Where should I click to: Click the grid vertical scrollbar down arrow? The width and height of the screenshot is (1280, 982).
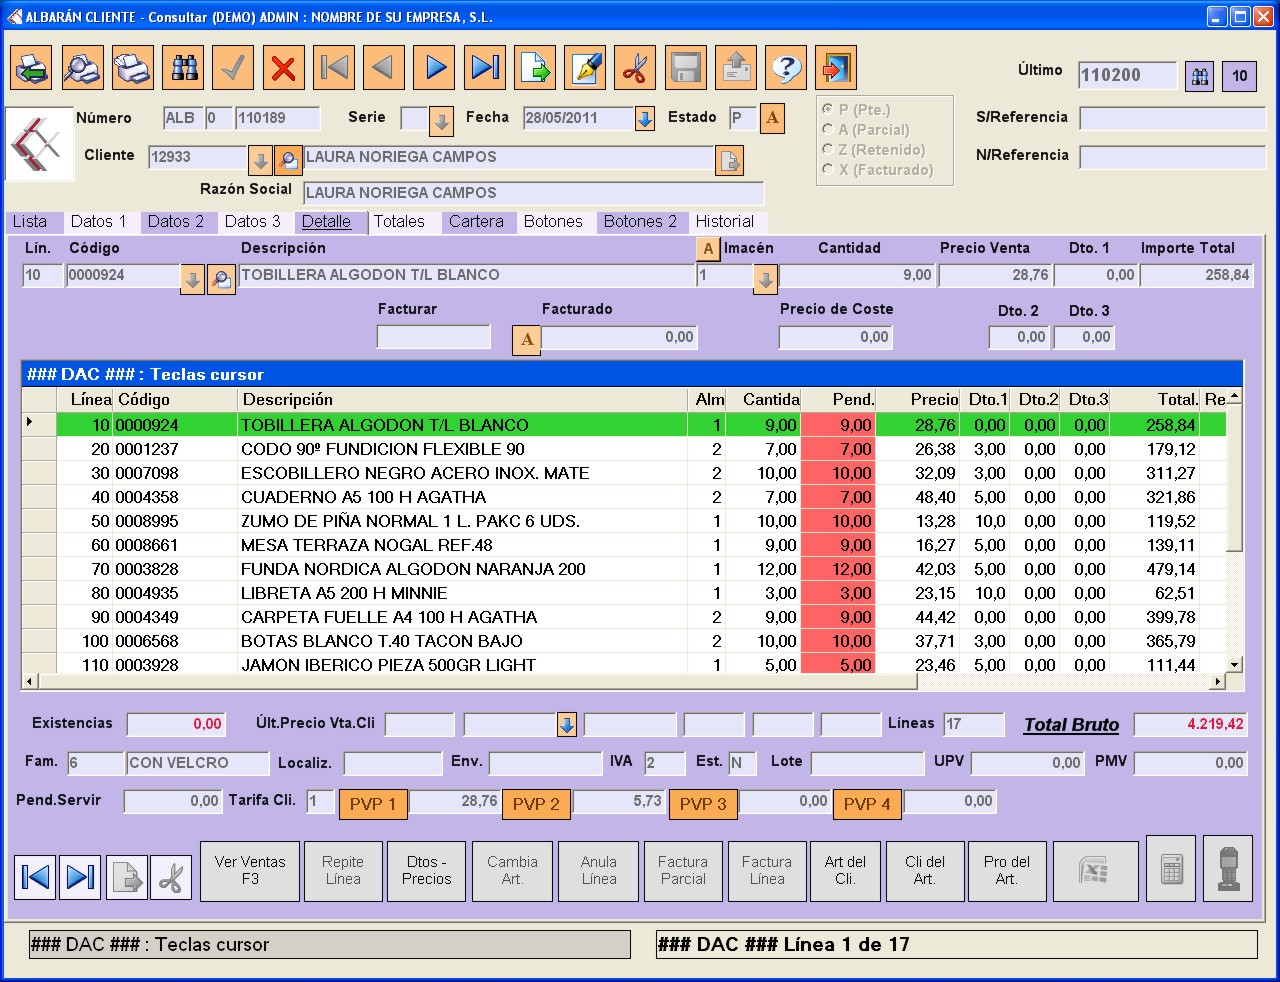1235,665
